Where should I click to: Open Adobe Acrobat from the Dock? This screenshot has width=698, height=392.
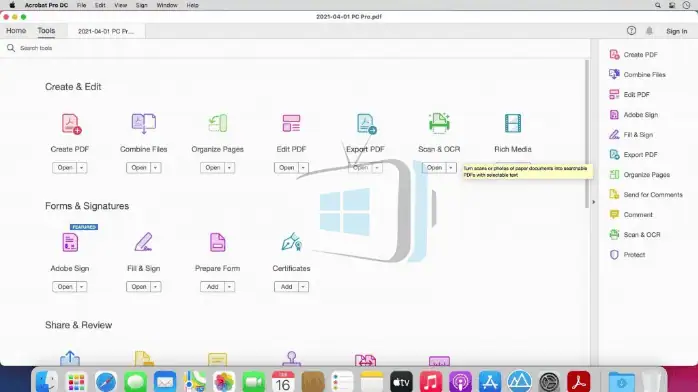(x=579, y=382)
